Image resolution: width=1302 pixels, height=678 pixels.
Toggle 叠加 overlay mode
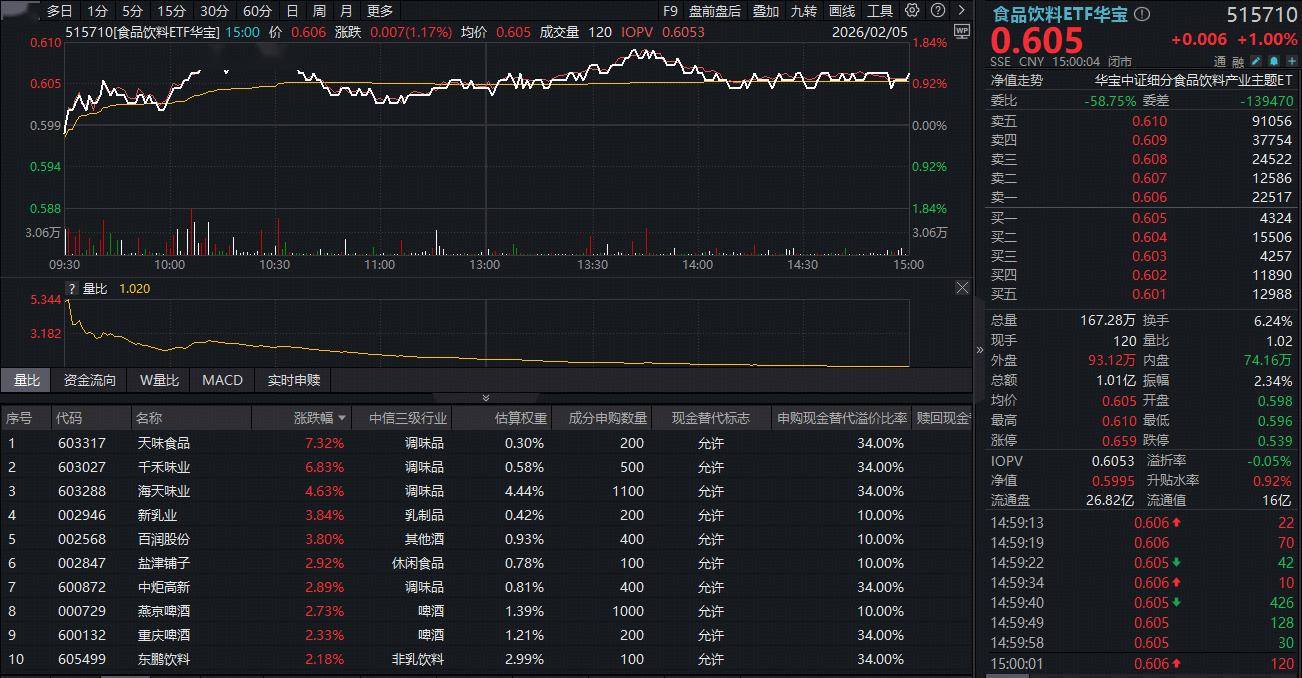tap(765, 11)
